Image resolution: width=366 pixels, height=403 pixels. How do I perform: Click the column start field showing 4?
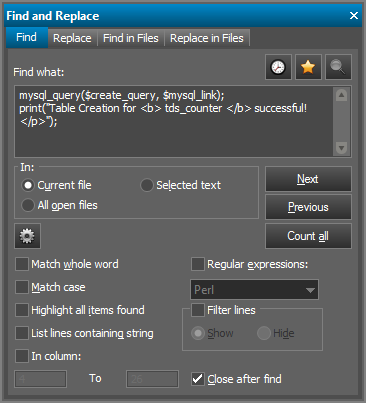[40, 379]
